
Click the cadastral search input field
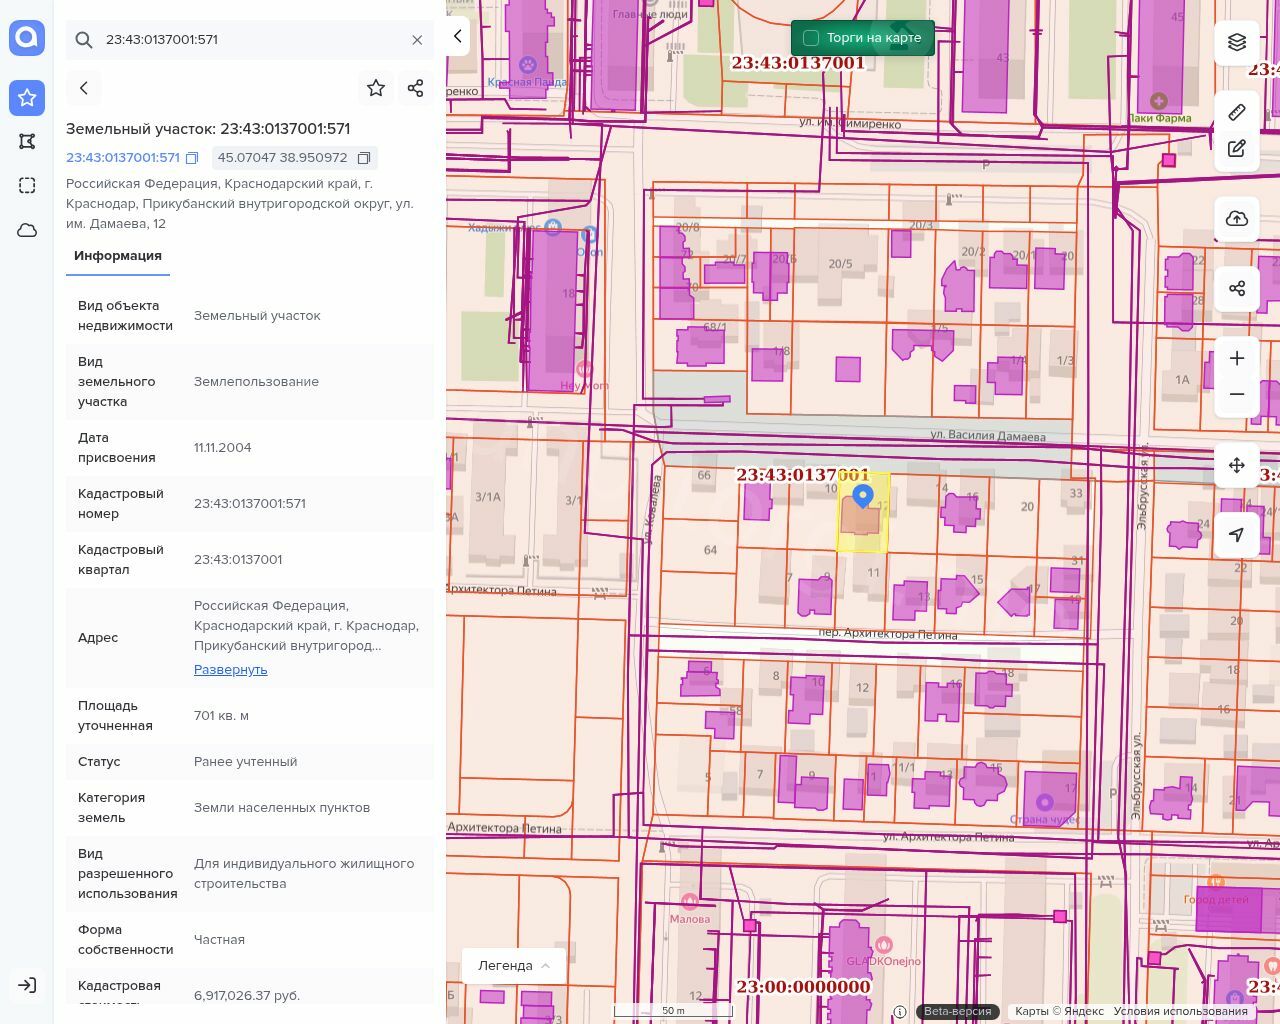click(250, 40)
